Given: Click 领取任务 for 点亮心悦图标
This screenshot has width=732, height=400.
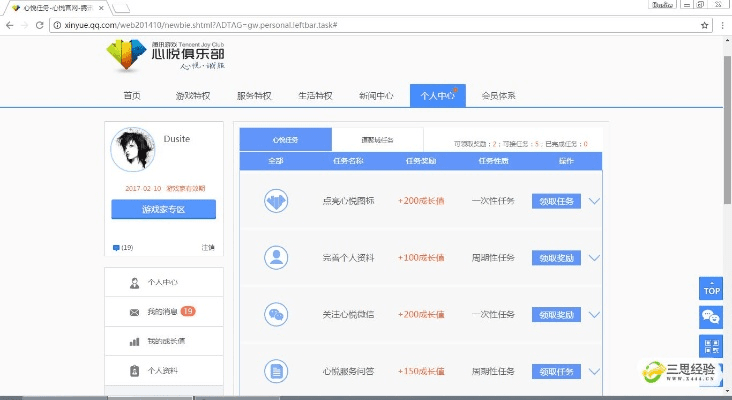Looking at the screenshot, I should coord(556,201).
